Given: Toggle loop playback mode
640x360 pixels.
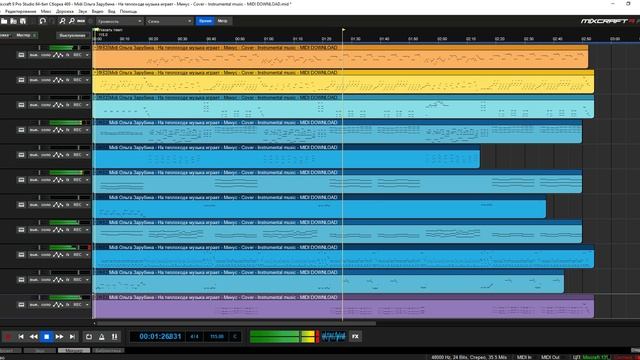Looking at the screenshot, I should coord(89,337).
